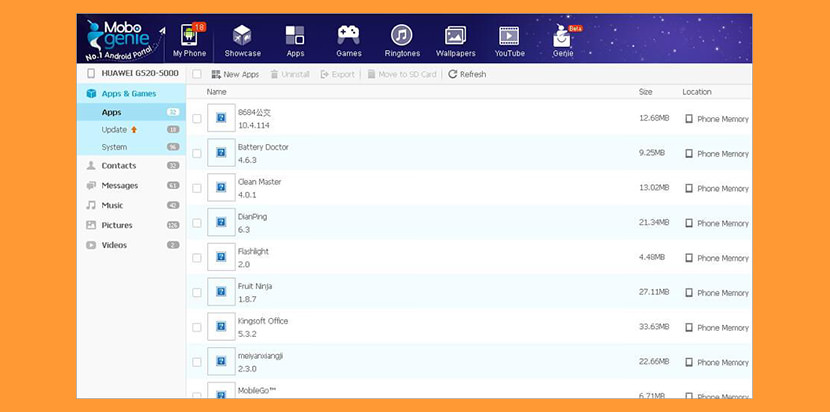This screenshot has height=412, width=830.
Task: Sort by the Location column header
Action: [x=697, y=92]
